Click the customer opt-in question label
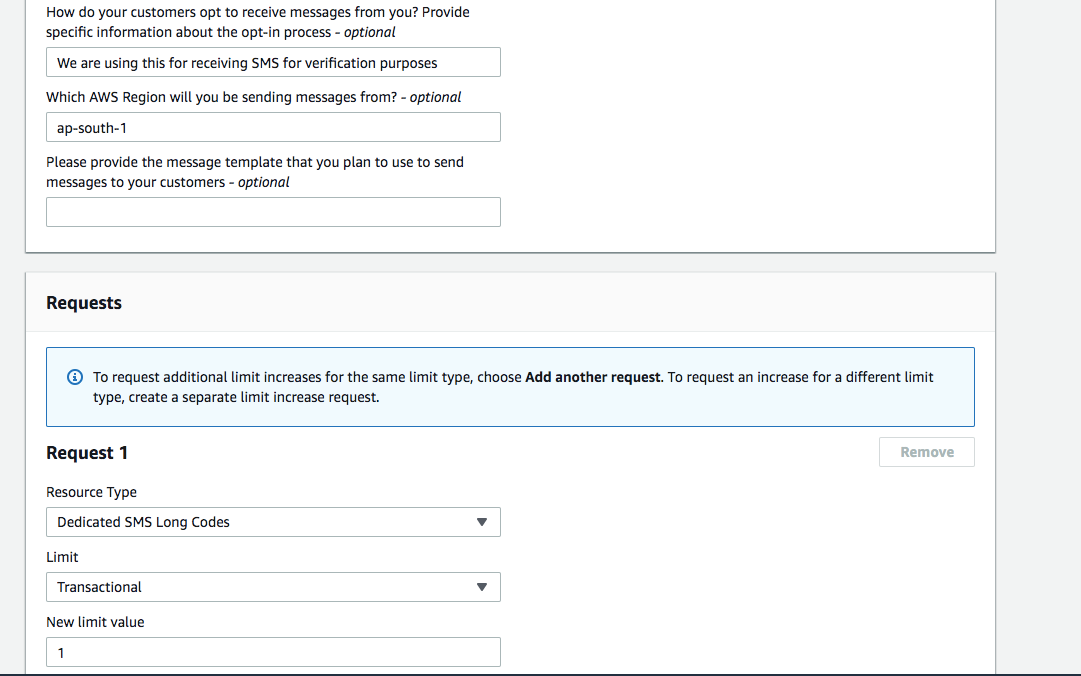Image resolution: width=1081 pixels, height=676 pixels. tap(258, 22)
